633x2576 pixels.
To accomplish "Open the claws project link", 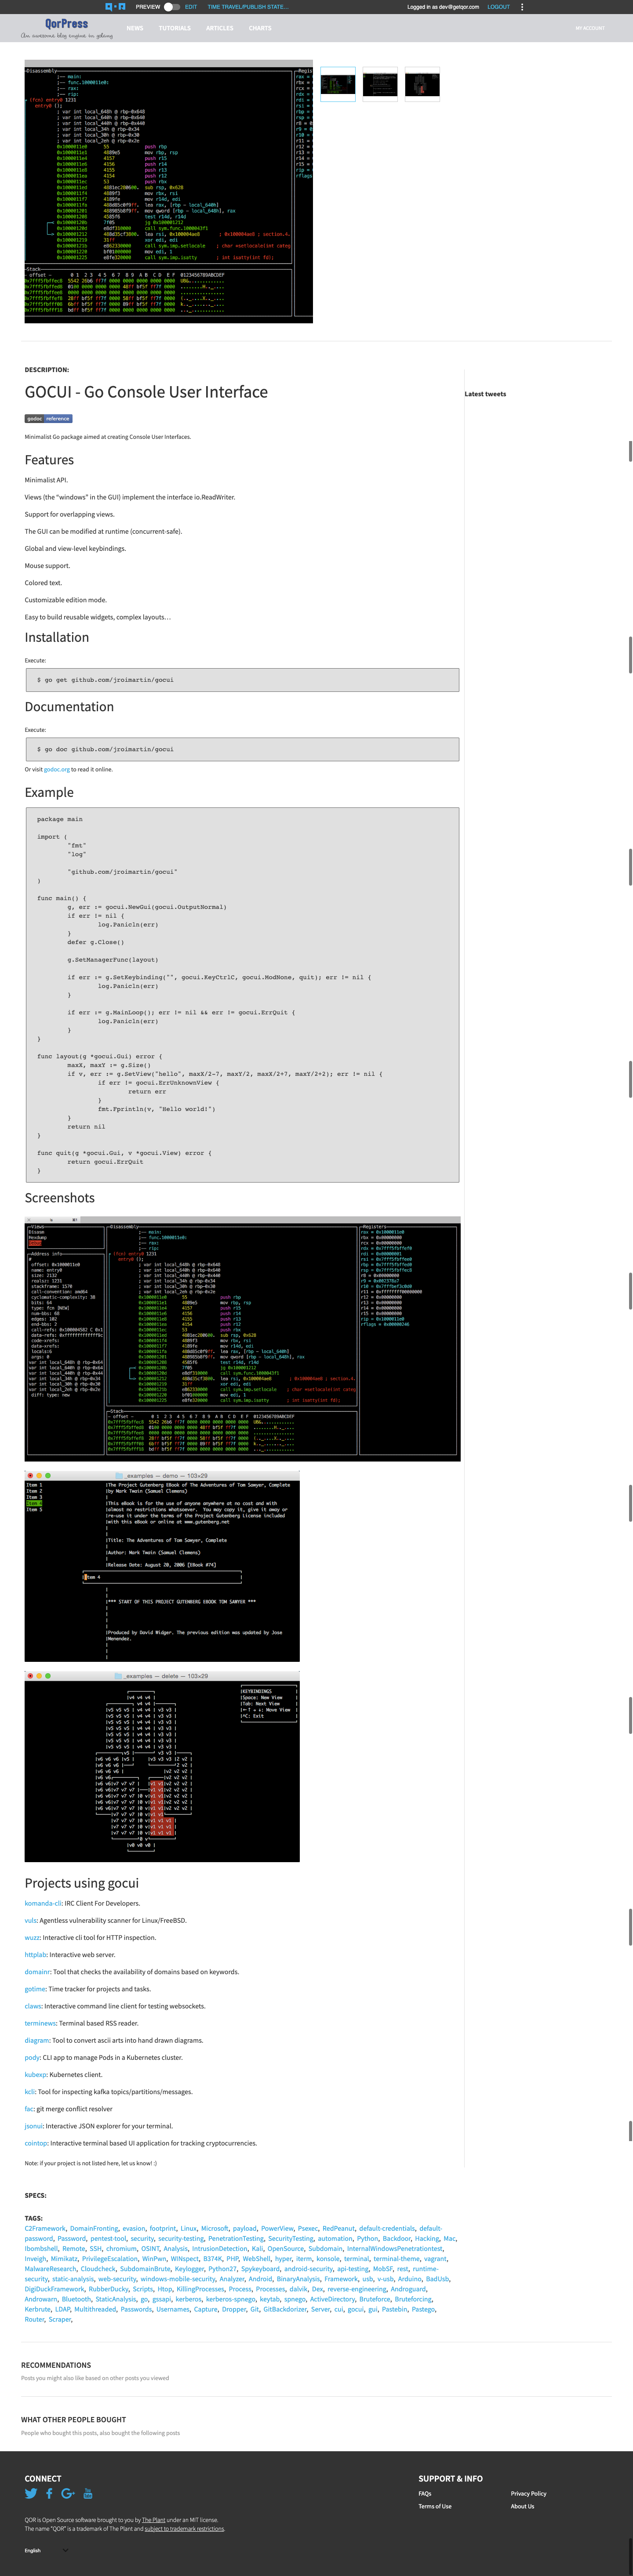I will [x=33, y=2006].
